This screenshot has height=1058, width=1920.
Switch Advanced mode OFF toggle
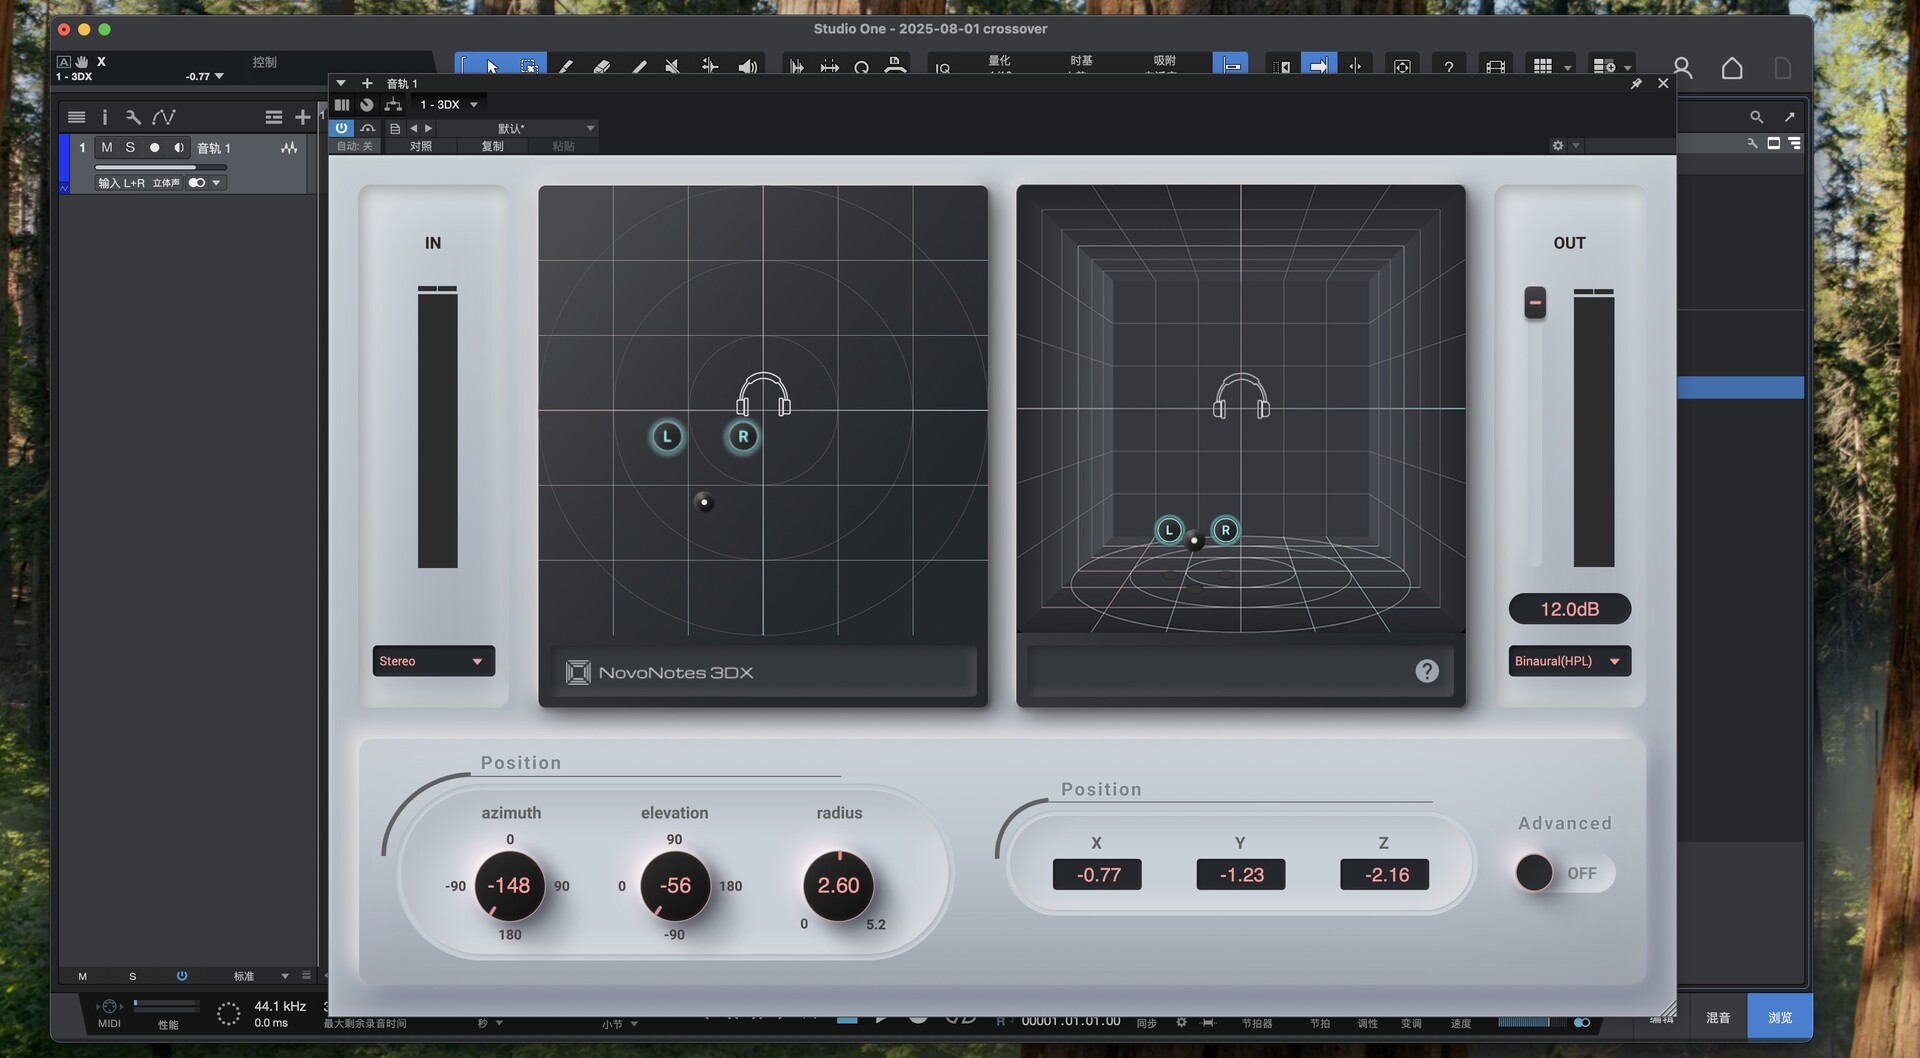[1564, 873]
